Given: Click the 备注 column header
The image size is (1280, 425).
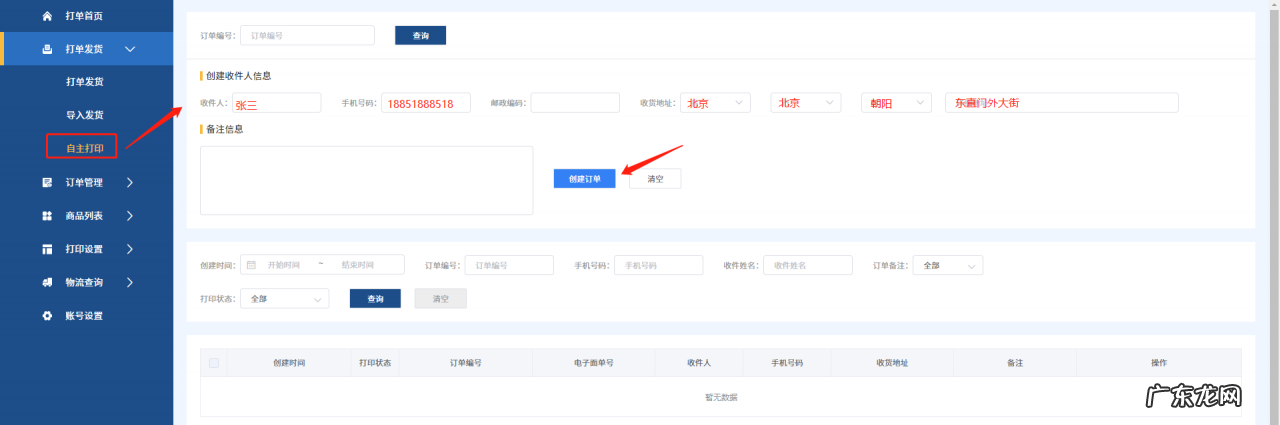Looking at the screenshot, I should point(1015,363).
